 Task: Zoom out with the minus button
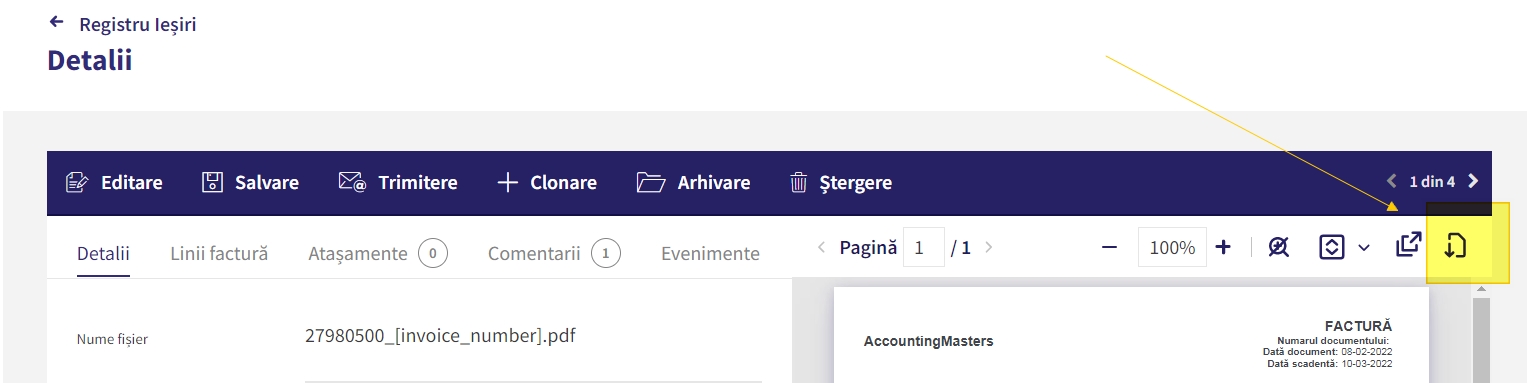1109,247
